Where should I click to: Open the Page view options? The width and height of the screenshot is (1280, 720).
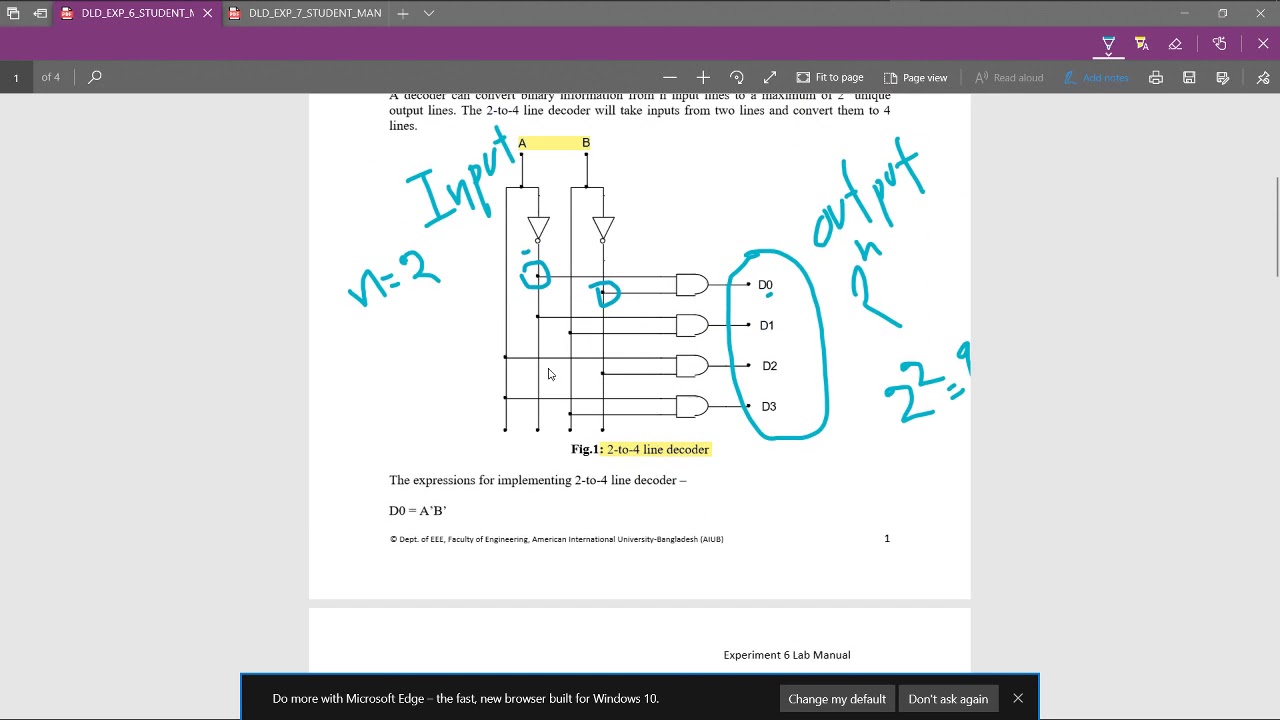click(x=915, y=77)
